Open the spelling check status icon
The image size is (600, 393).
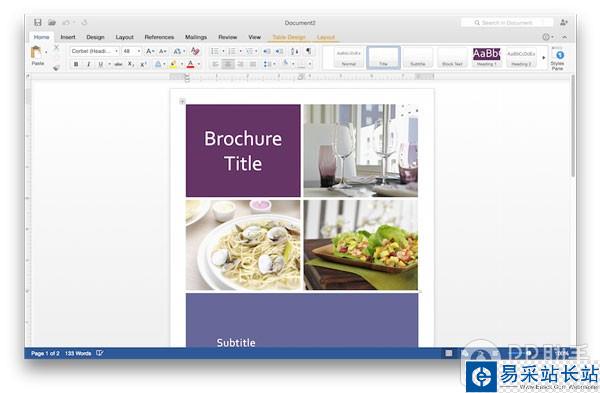click(x=99, y=353)
